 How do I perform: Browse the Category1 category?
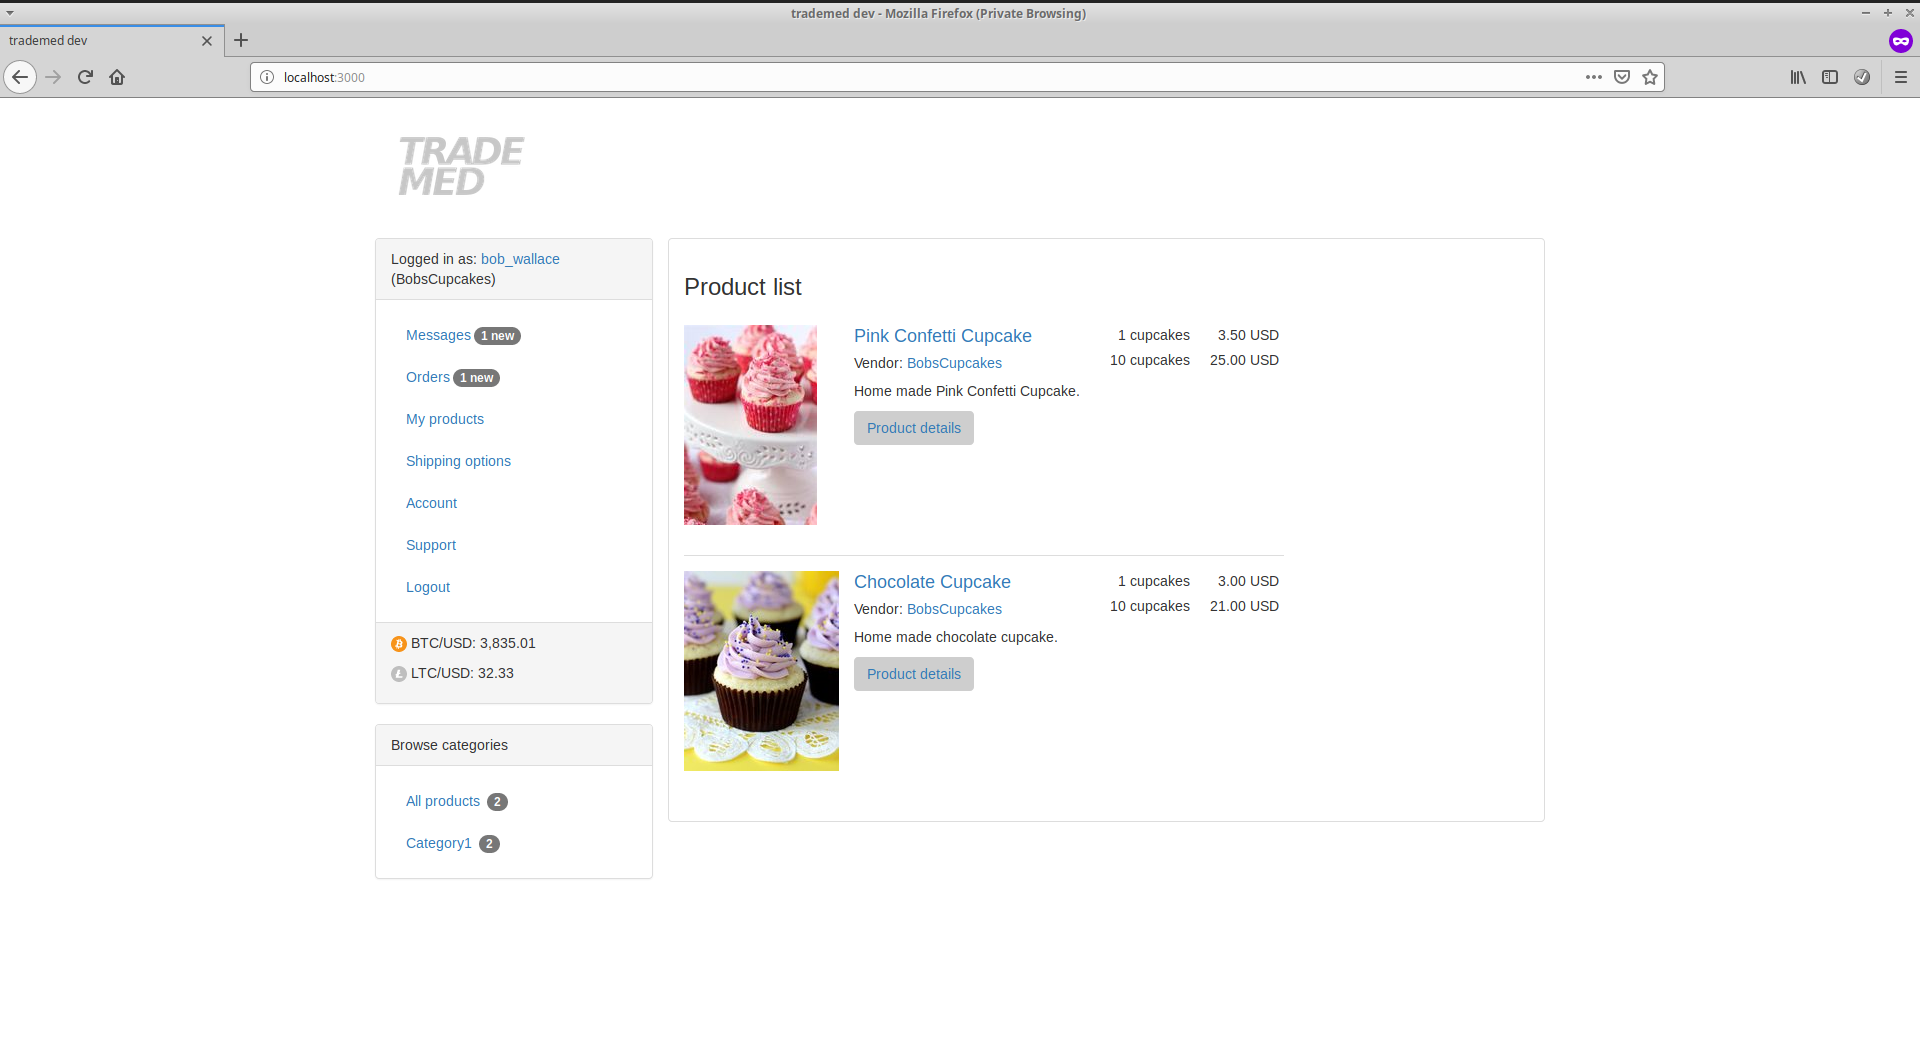click(438, 843)
